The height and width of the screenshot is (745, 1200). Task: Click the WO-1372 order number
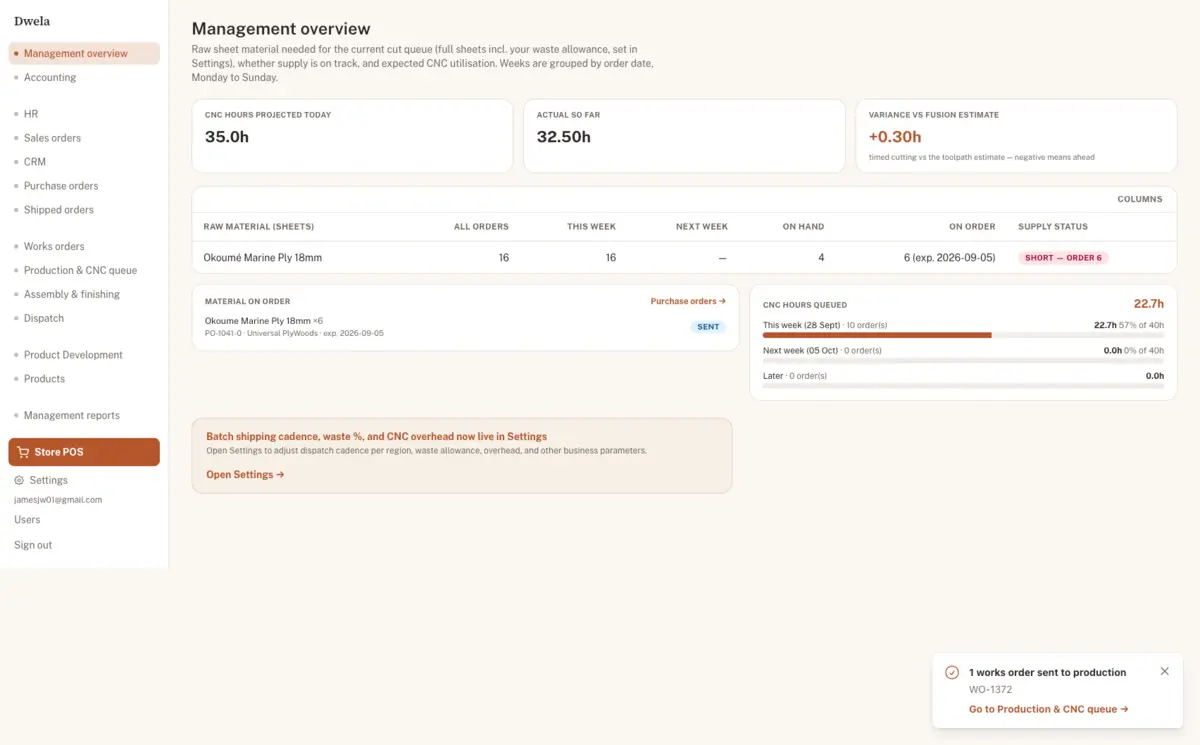tap(990, 690)
